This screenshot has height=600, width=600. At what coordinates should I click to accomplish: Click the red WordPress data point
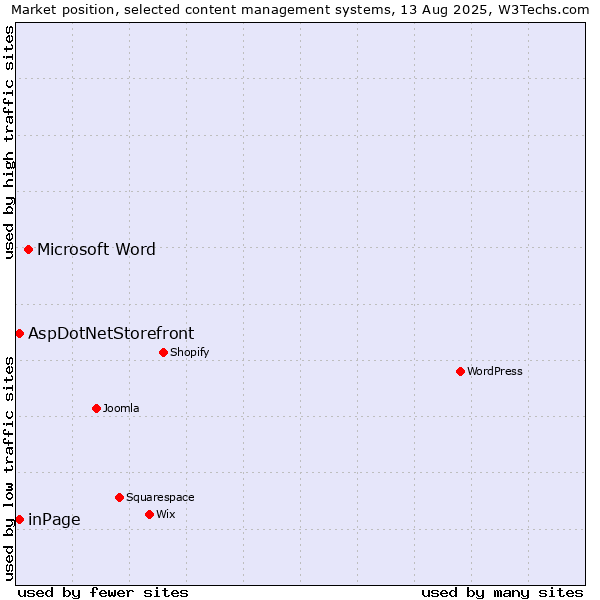pyautogui.click(x=460, y=371)
